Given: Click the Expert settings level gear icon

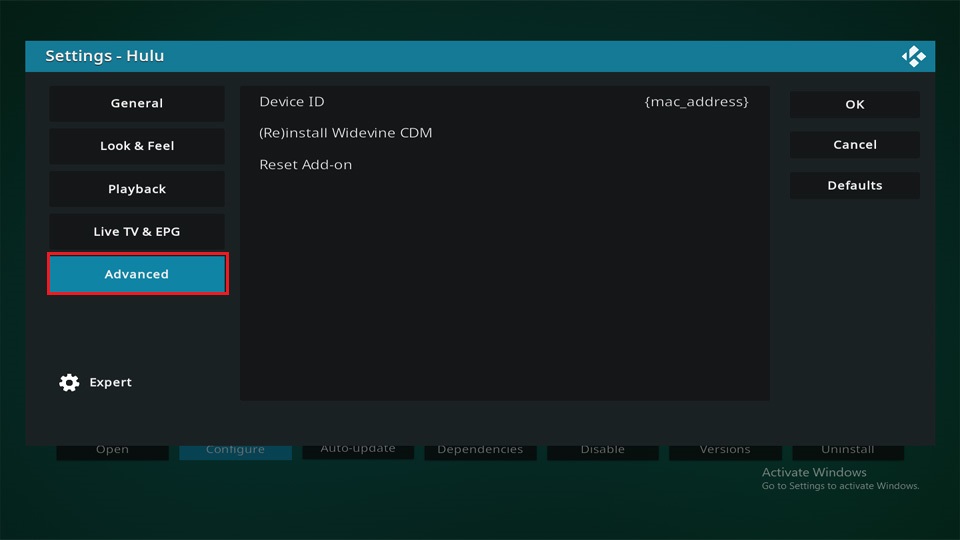Looking at the screenshot, I should coord(69,383).
